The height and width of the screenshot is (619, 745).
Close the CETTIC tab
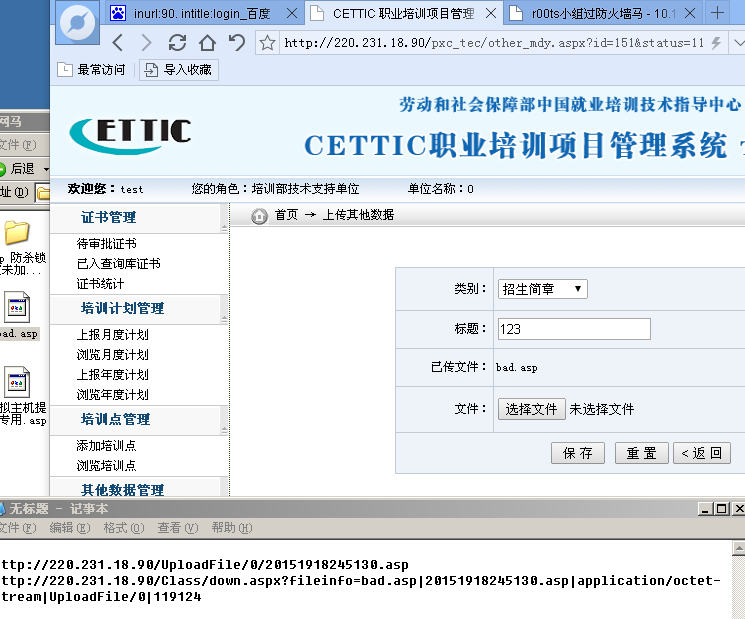[491, 13]
